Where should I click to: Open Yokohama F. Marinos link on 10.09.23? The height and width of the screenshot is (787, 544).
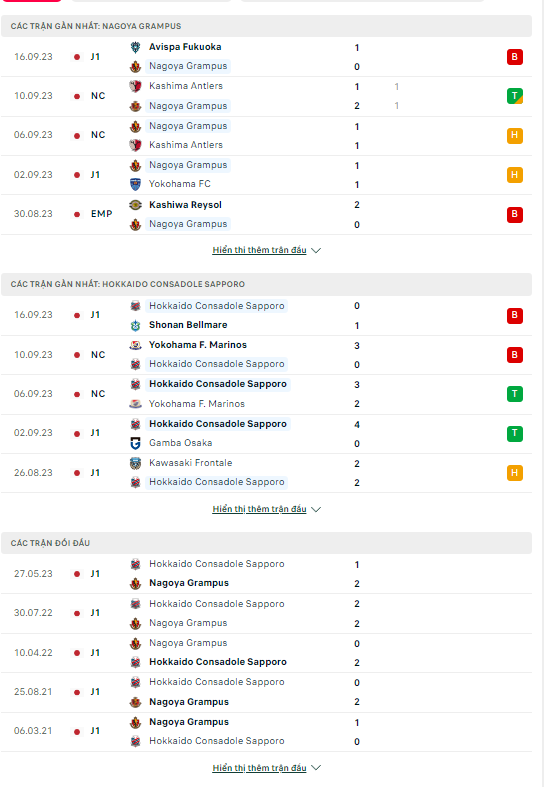tap(198, 345)
